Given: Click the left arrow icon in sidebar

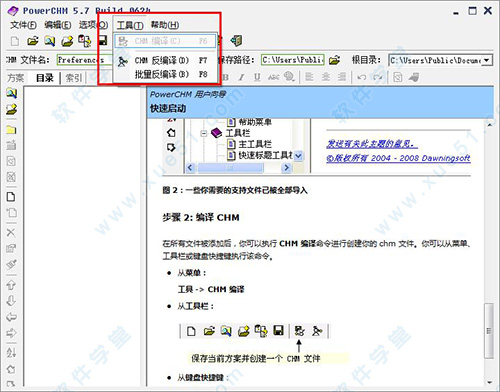Looking at the screenshot, I should click(11, 317).
